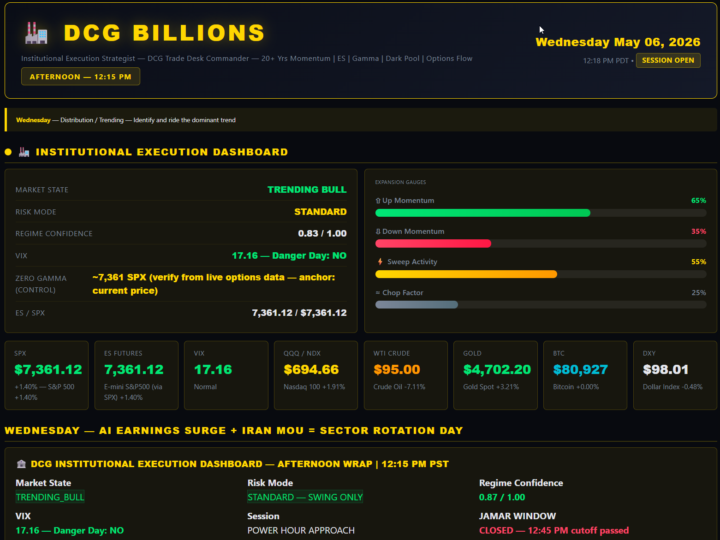720x540 pixels.
Task: Click the 'TRENDING BULL' market state value
Action: click(307, 190)
